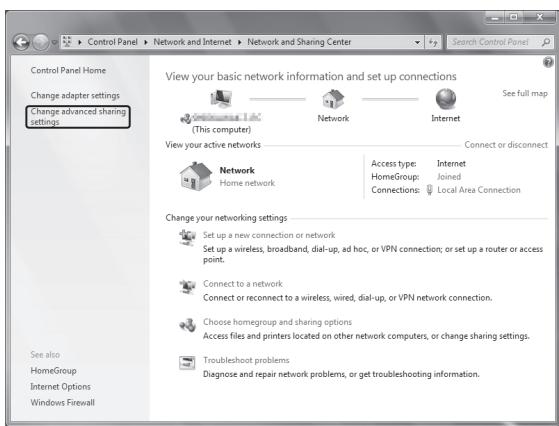Open Troubleshoot problems link
Viewport: 559px width, 426px height.
pos(246,360)
